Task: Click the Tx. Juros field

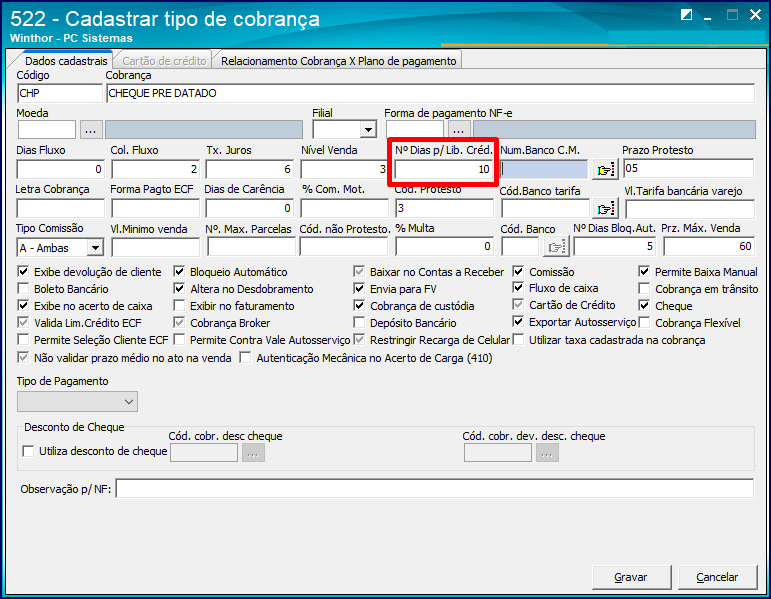Action: pos(250,169)
